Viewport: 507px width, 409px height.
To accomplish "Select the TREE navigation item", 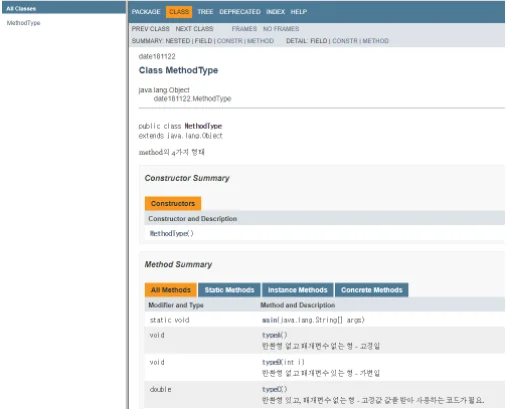I will pyautogui.click(x=205, y=12).
